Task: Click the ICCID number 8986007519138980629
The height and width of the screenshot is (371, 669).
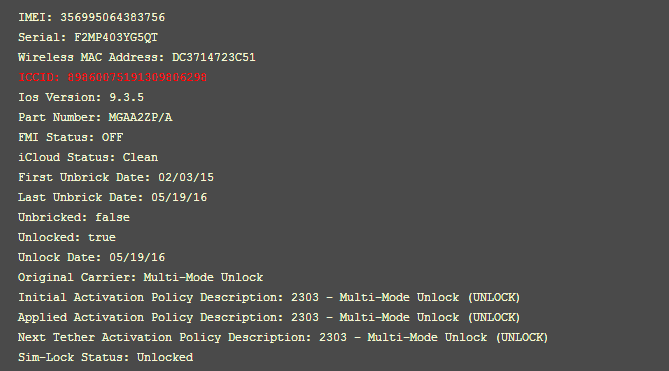Action: pos(137,78)
